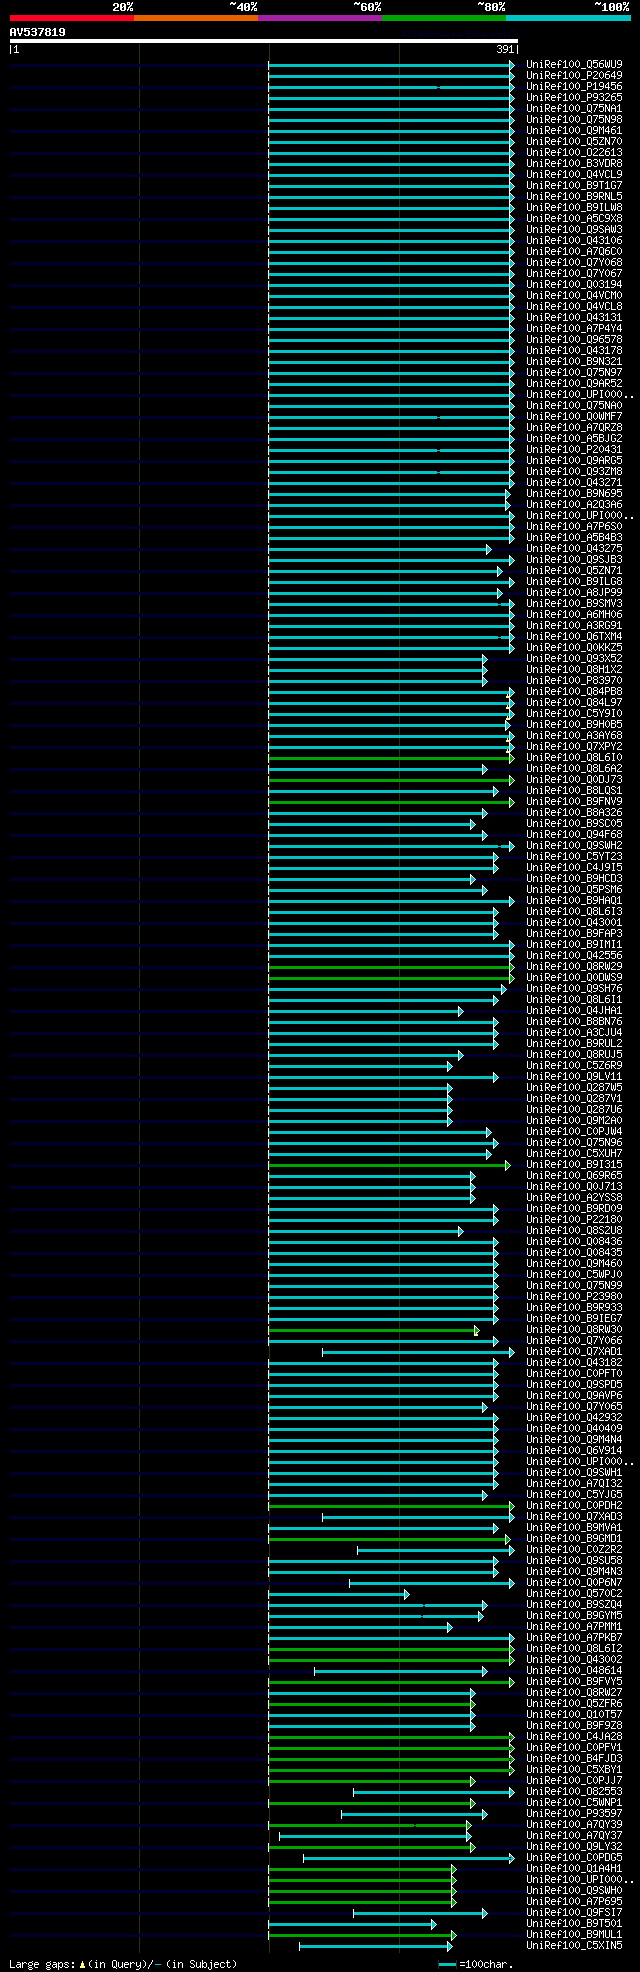Viewport: 640px width, 1972px height.
Task: Select subject UniRef100_B3VDR8
Action: [574, 163]
